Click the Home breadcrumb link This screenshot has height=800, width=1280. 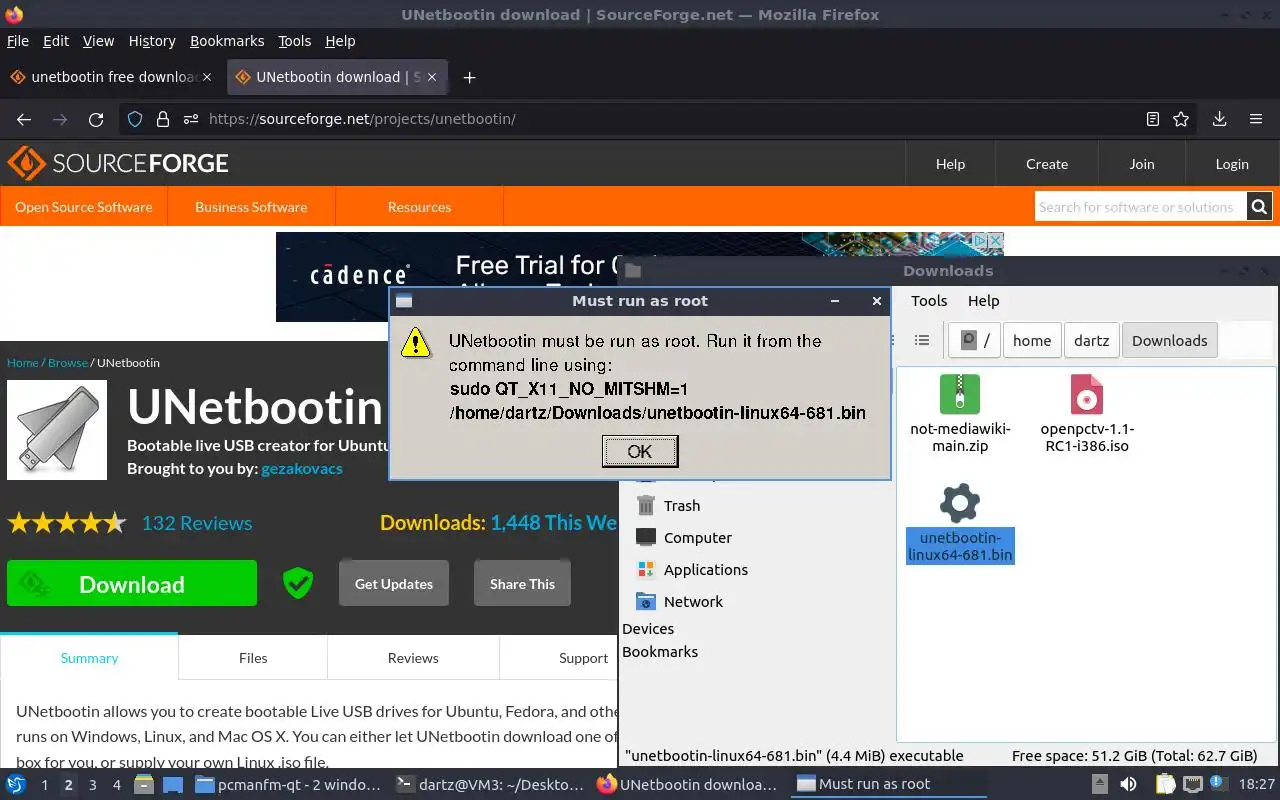pos(22,362)
